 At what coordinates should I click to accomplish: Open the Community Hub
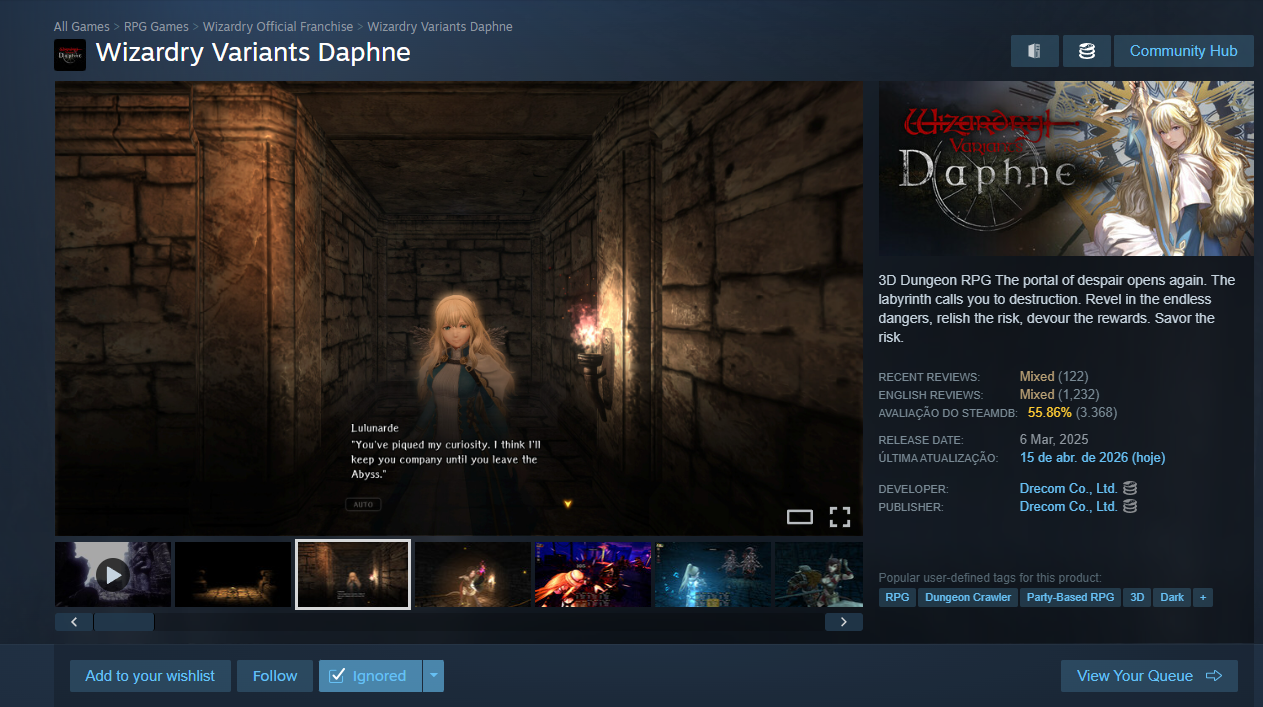1183,51
